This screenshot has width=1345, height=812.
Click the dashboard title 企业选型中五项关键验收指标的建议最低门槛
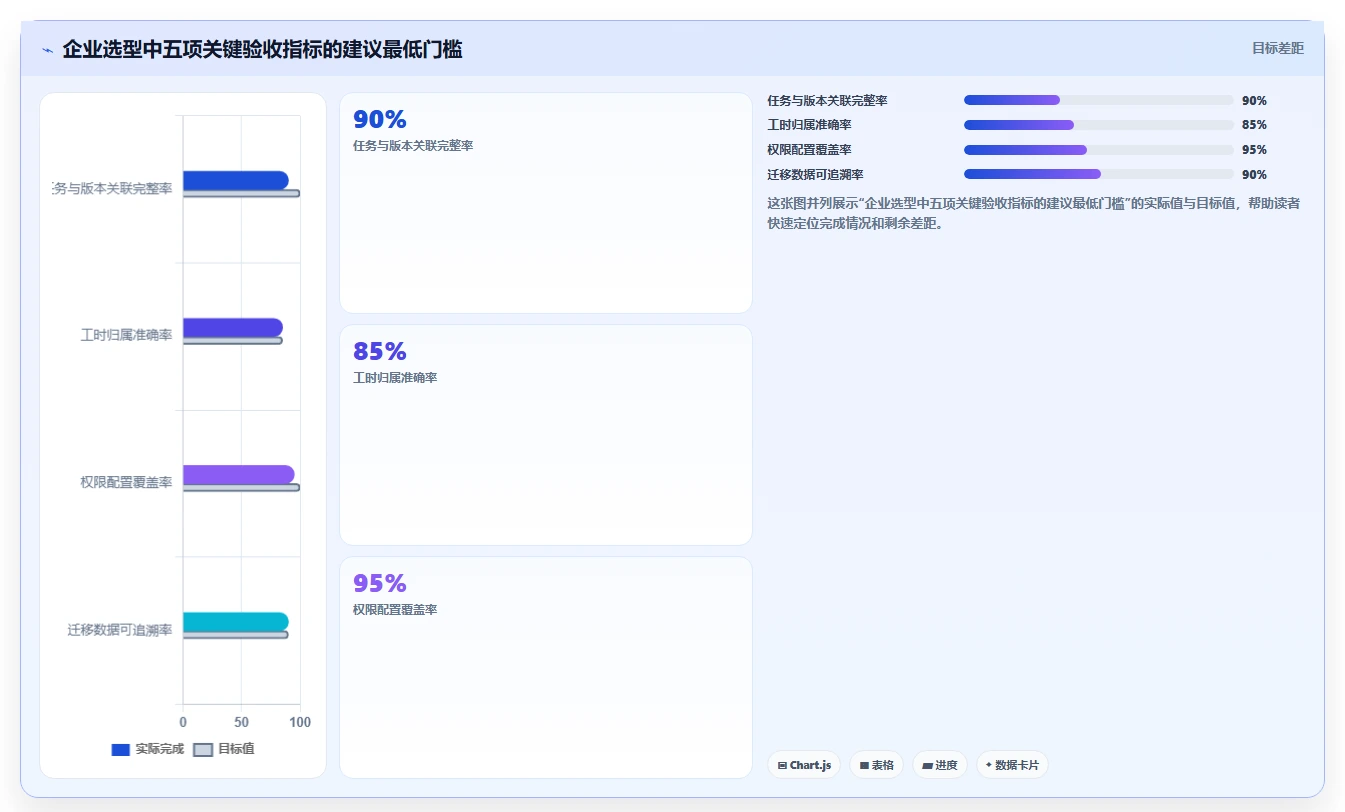[x=262, y=49]
